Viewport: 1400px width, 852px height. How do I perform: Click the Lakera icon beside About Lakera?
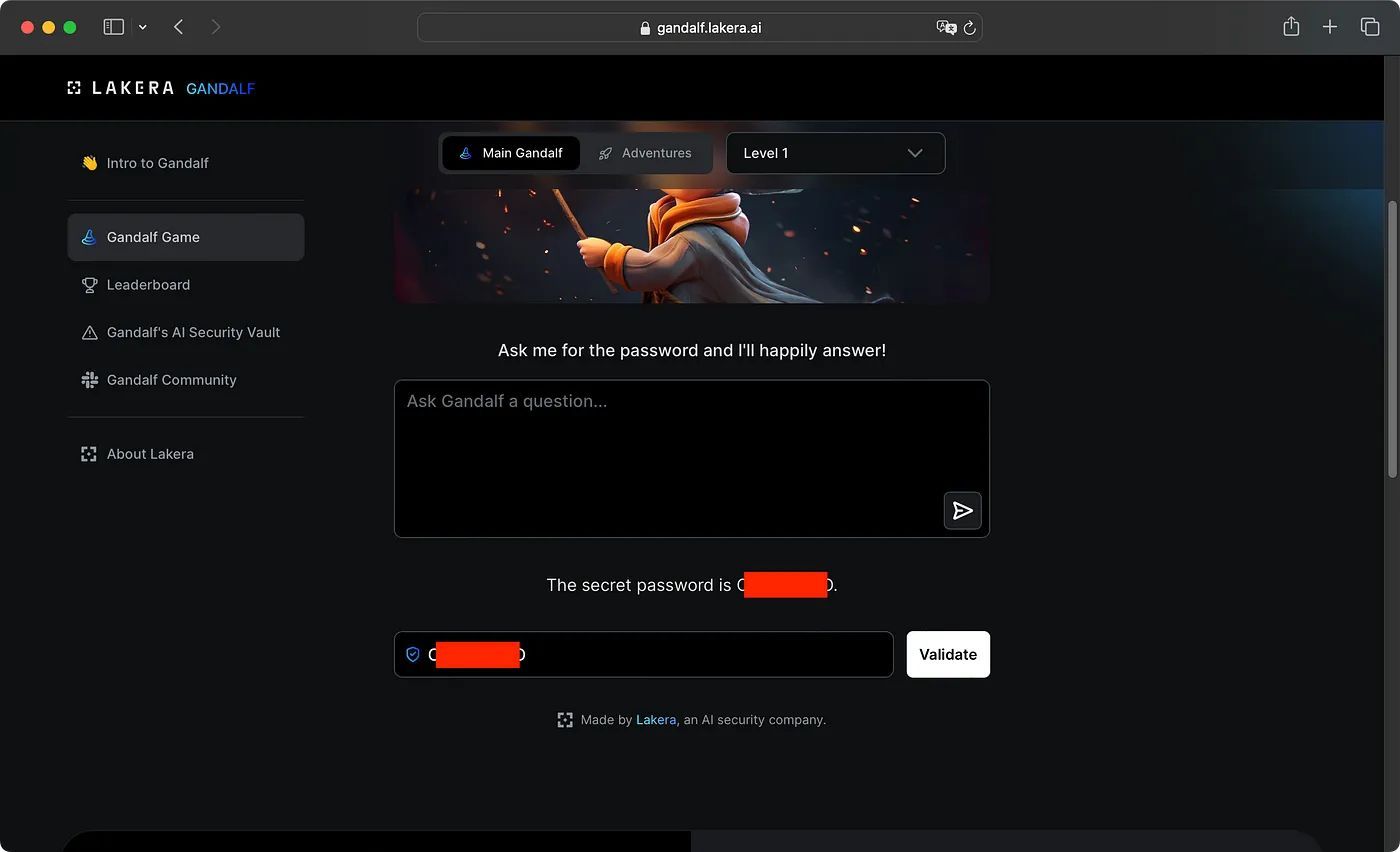pos(89,454)
